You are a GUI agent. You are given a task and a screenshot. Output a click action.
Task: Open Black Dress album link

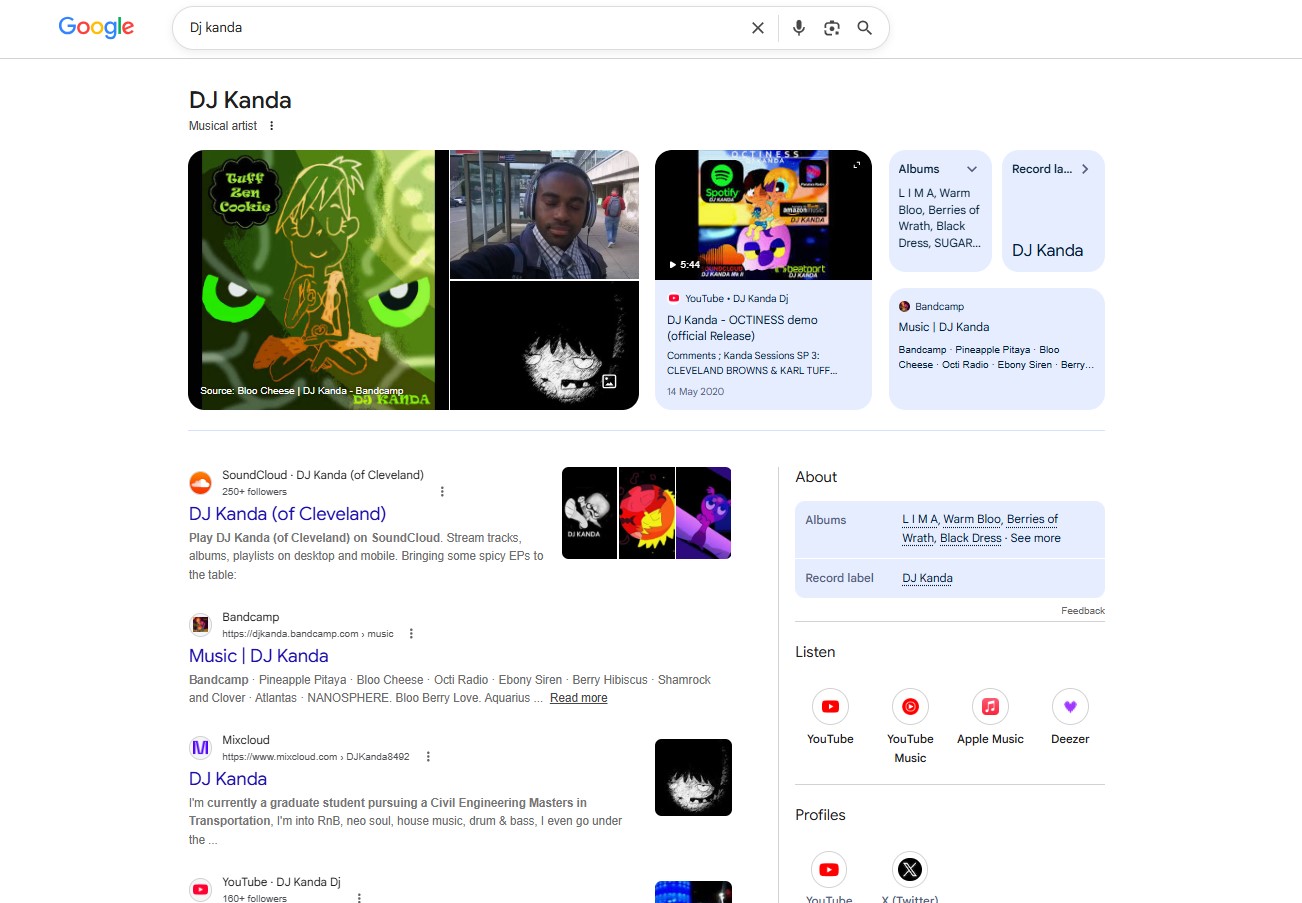click(x=970, y=538)
